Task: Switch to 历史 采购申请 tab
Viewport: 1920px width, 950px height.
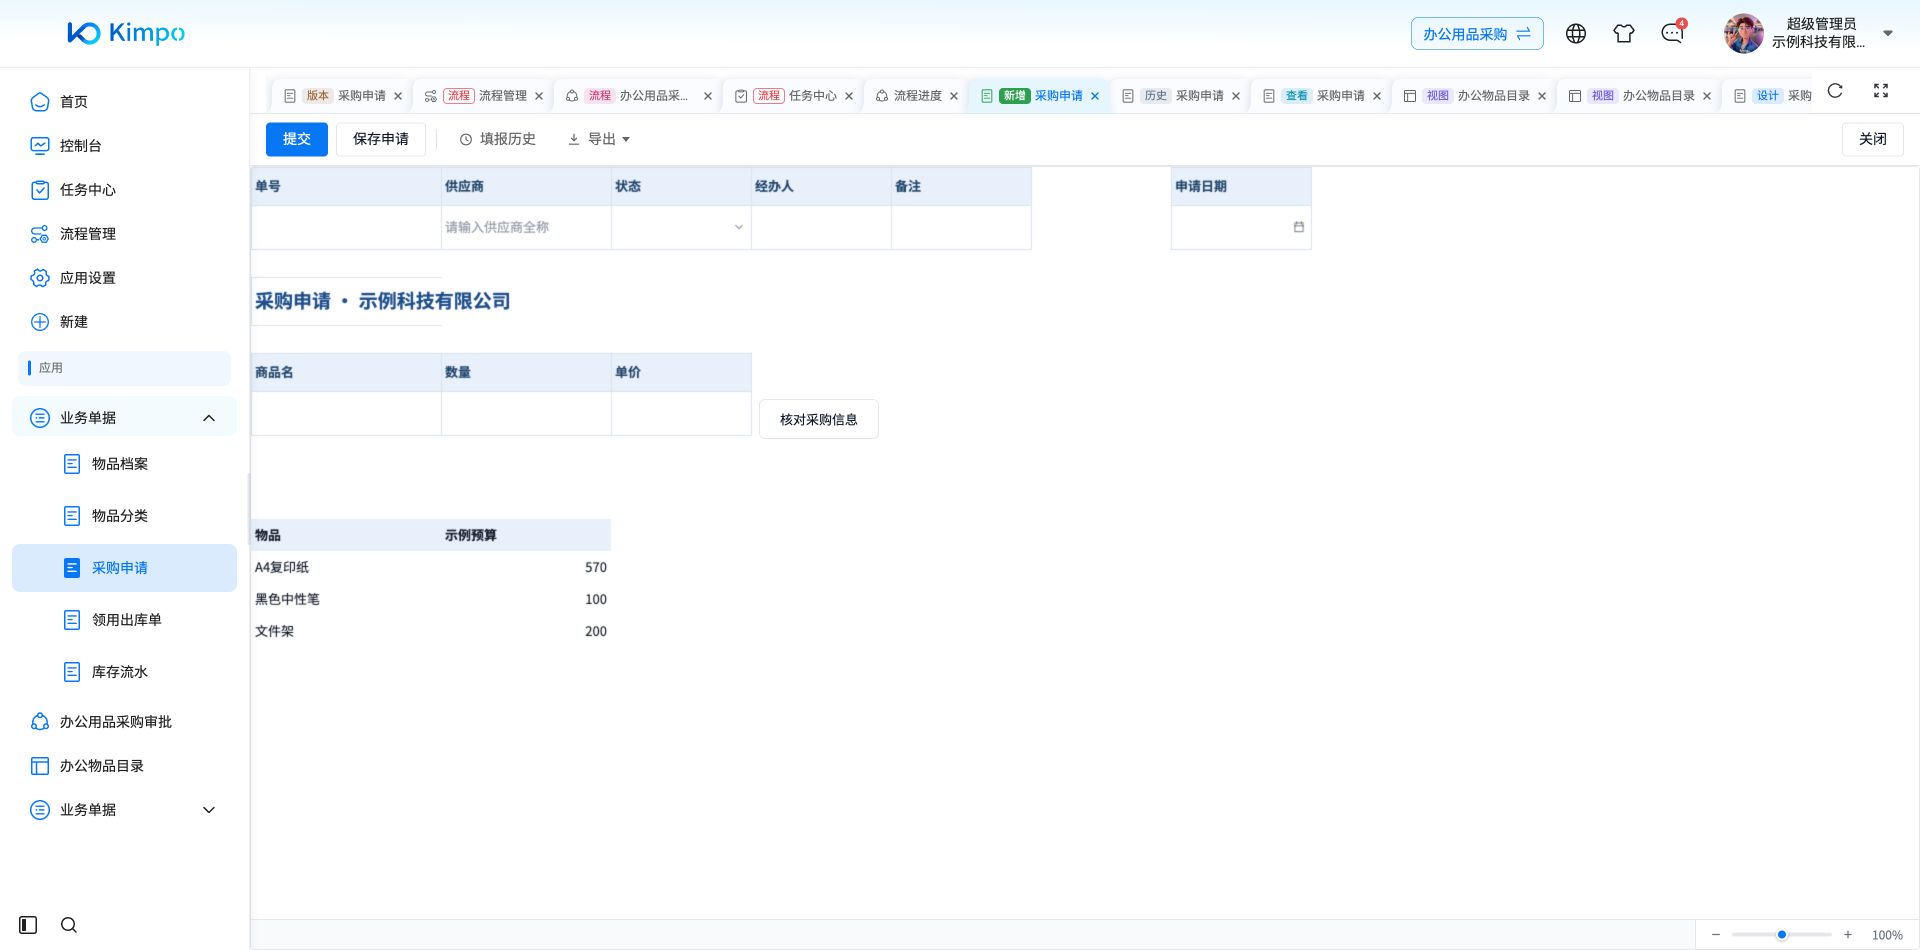Action: [1180, 96]
